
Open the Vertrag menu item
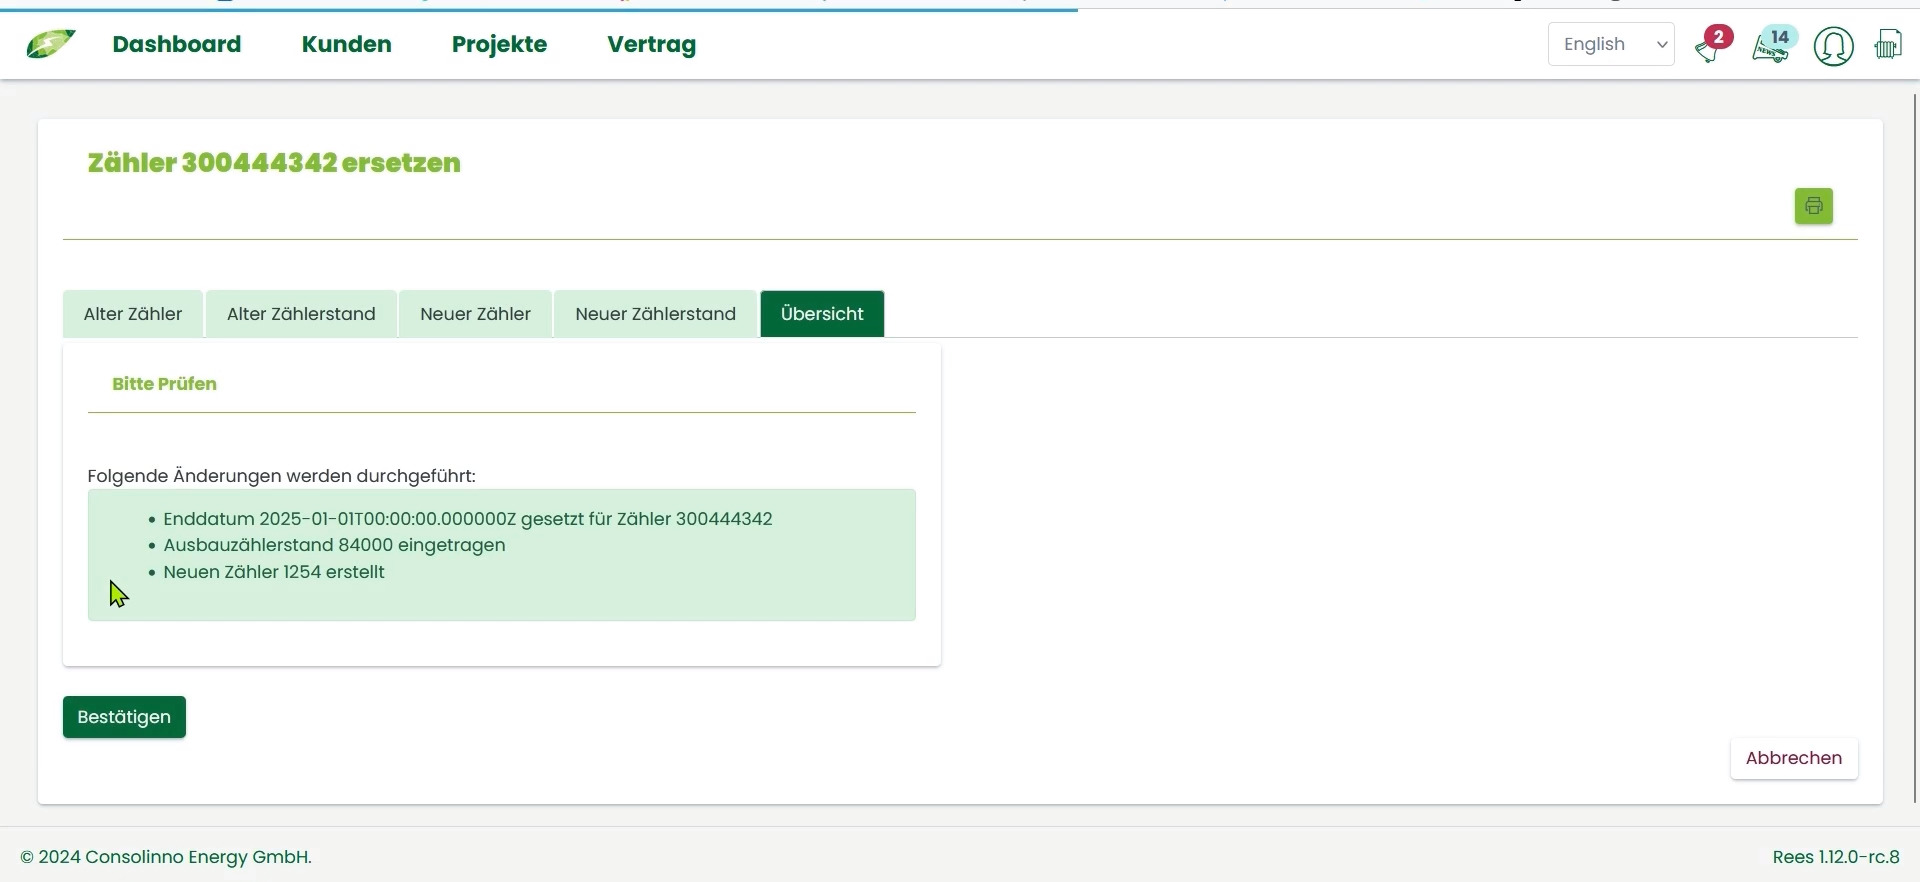(x=651, y=44)
